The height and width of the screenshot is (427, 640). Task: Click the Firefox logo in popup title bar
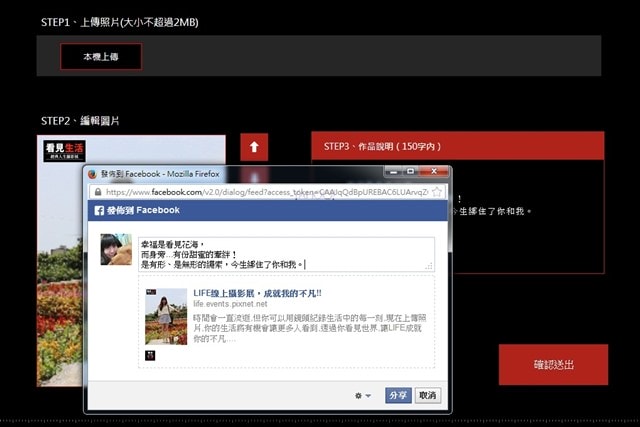93,173
